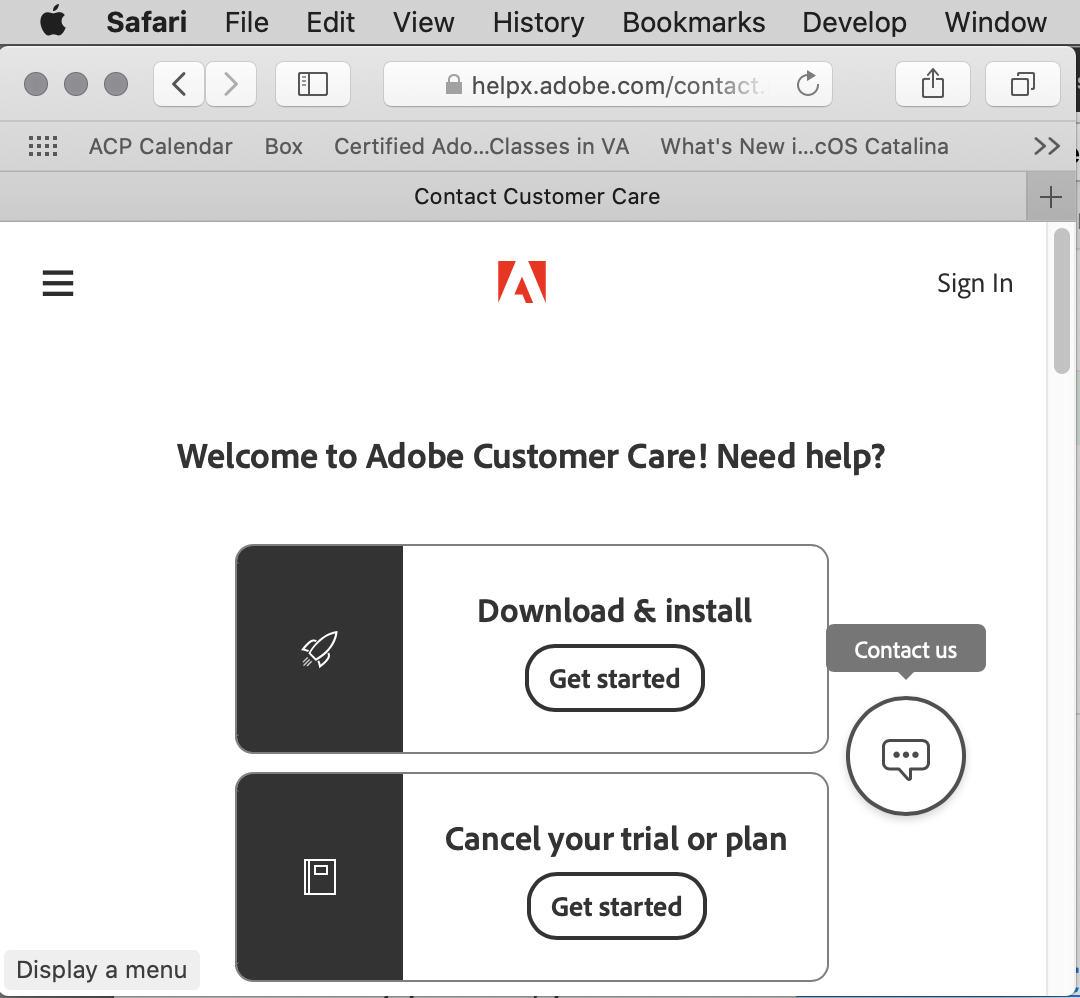
Task: Open the Develop menu
Action: tap(854, 22)
